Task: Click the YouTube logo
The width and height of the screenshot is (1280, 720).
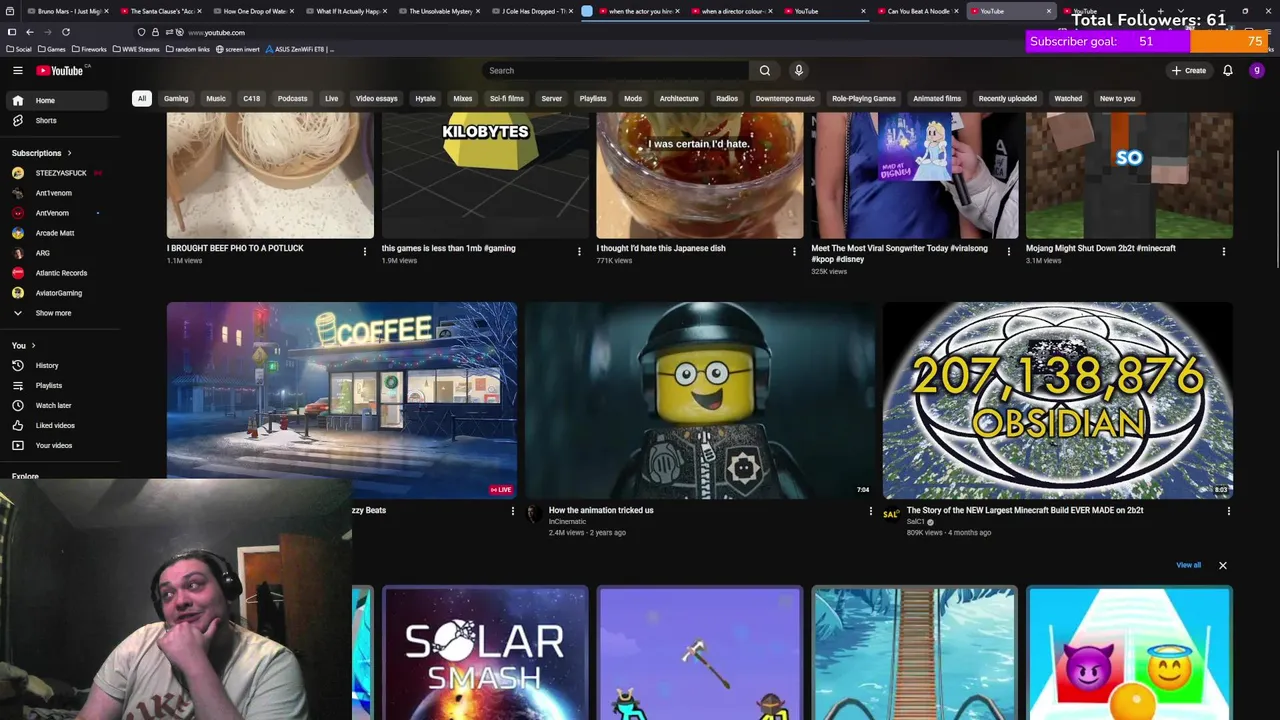Action: point(60,70)
